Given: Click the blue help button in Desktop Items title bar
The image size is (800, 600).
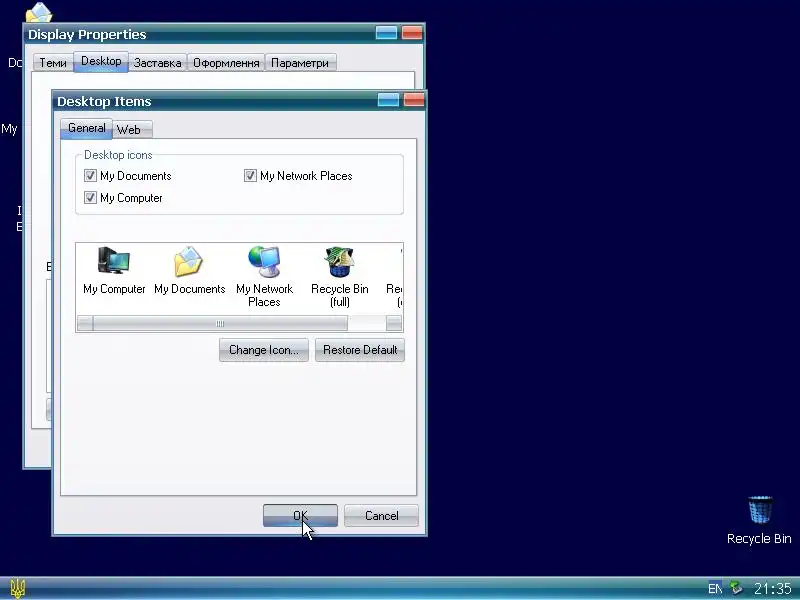Looking at the screenshot, I should point(388,99).
